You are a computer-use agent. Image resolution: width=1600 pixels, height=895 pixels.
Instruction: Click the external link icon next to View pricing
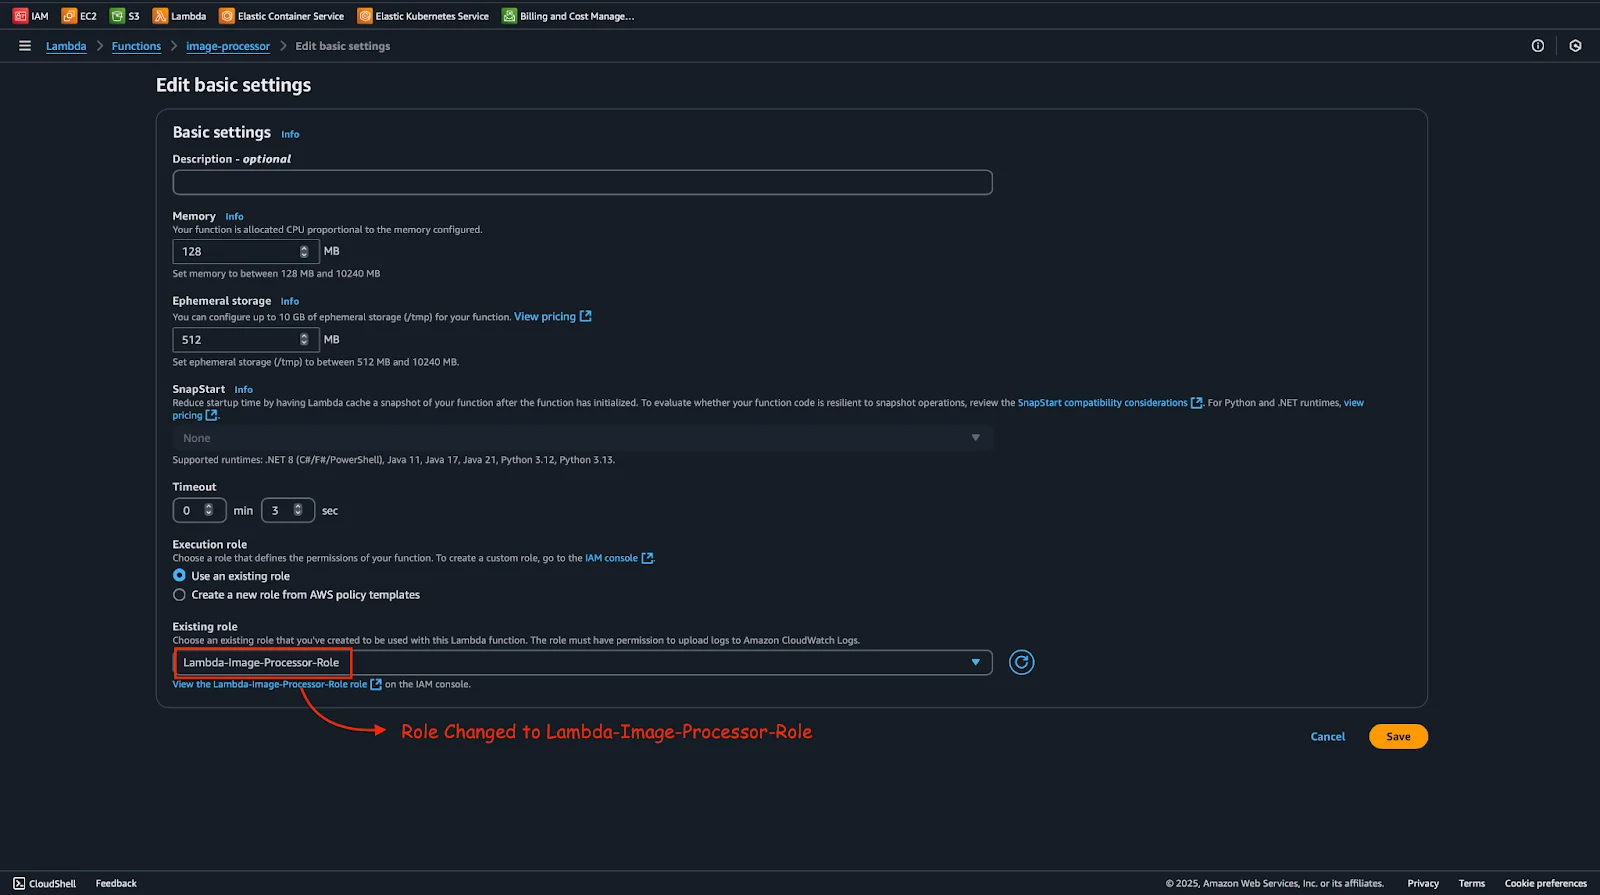tap(586, 316)
